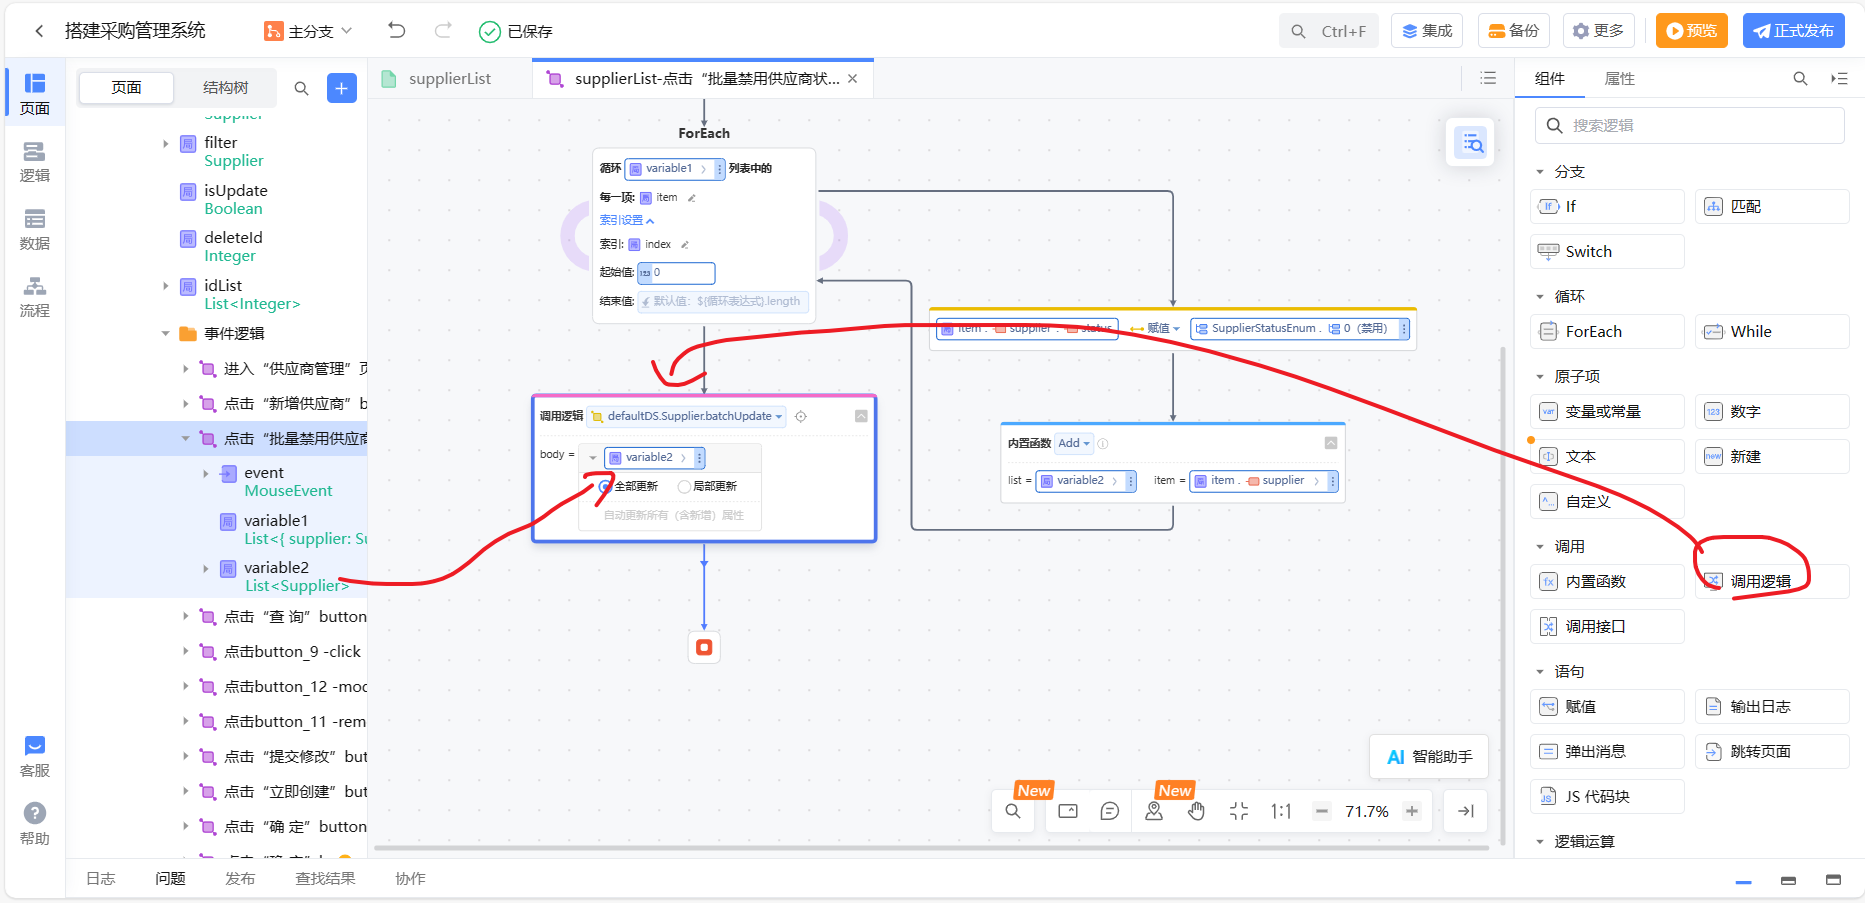
Task: Open the 查找结果 tab at the bottom
Action: pyautogui.click(x=325, y=878)
